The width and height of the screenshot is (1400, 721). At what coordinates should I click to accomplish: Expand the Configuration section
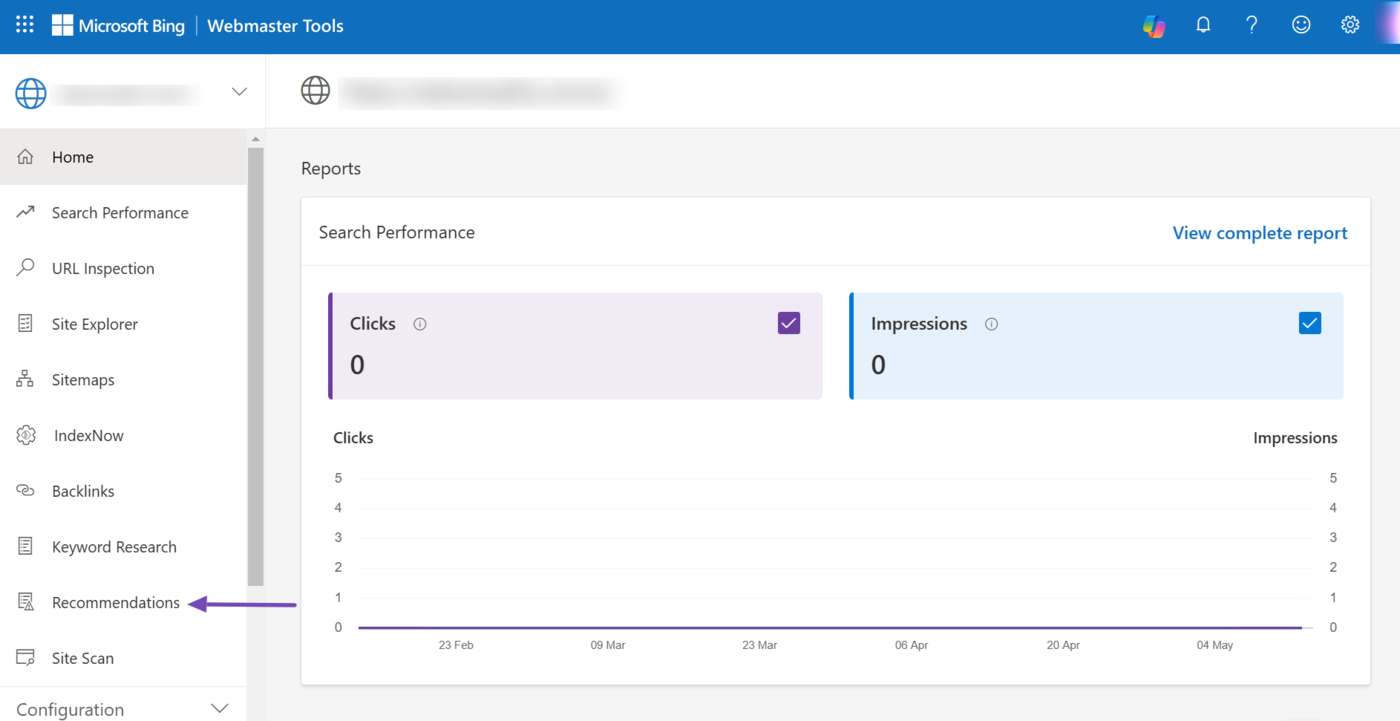(221, 709)
